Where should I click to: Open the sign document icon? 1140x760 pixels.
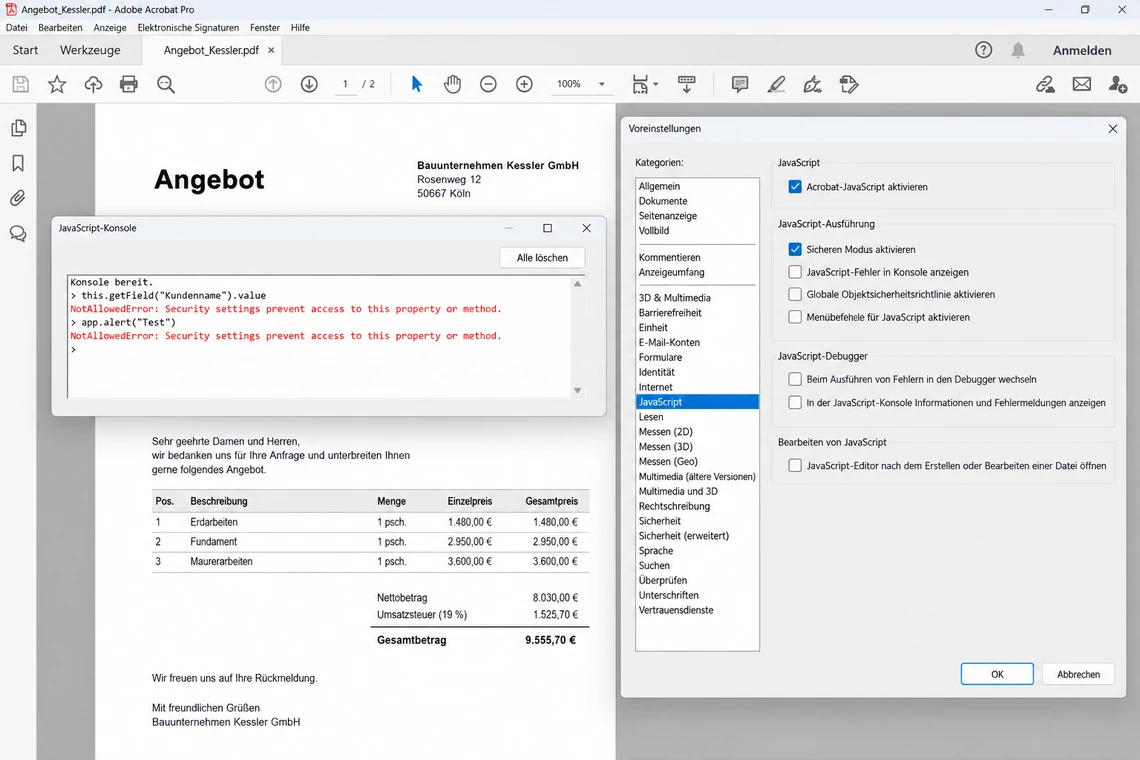812,84
